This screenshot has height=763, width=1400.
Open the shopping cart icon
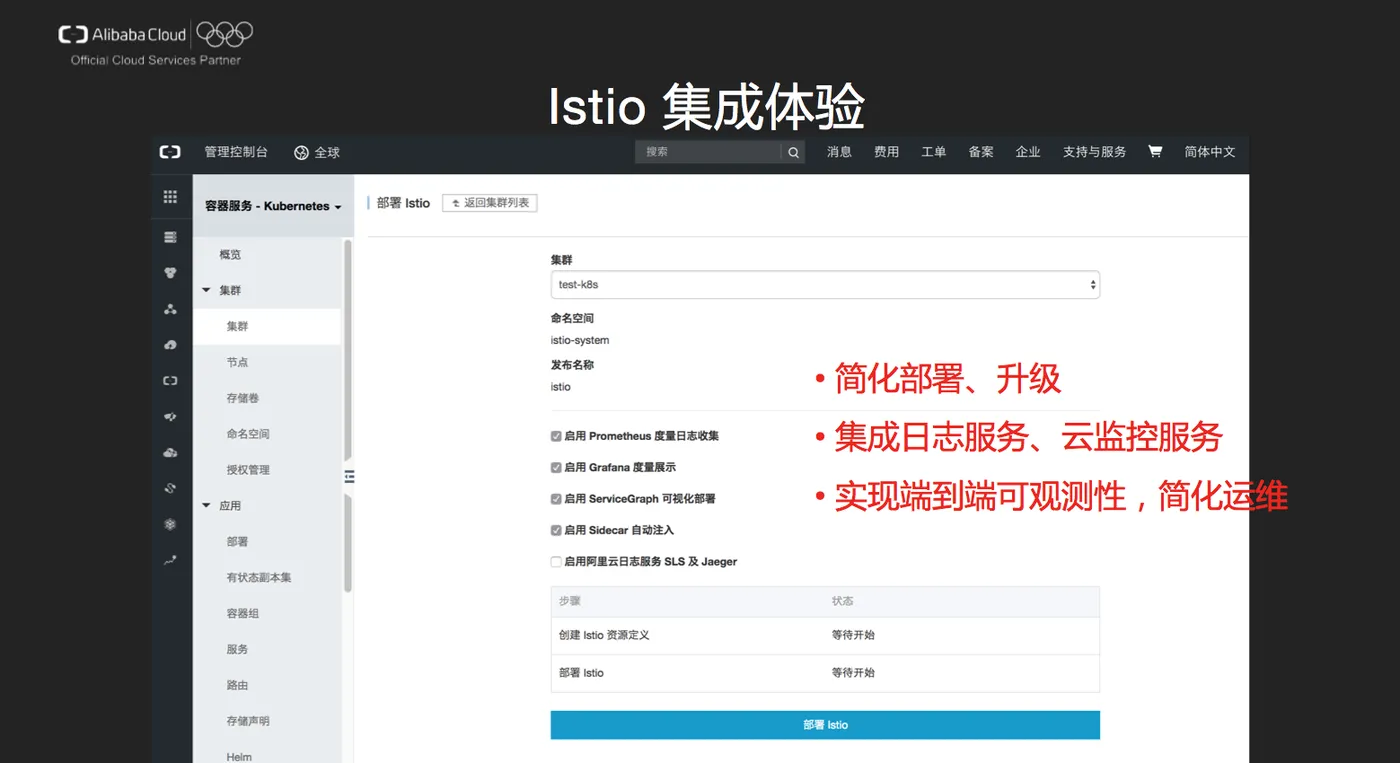tap(1155, 152)
